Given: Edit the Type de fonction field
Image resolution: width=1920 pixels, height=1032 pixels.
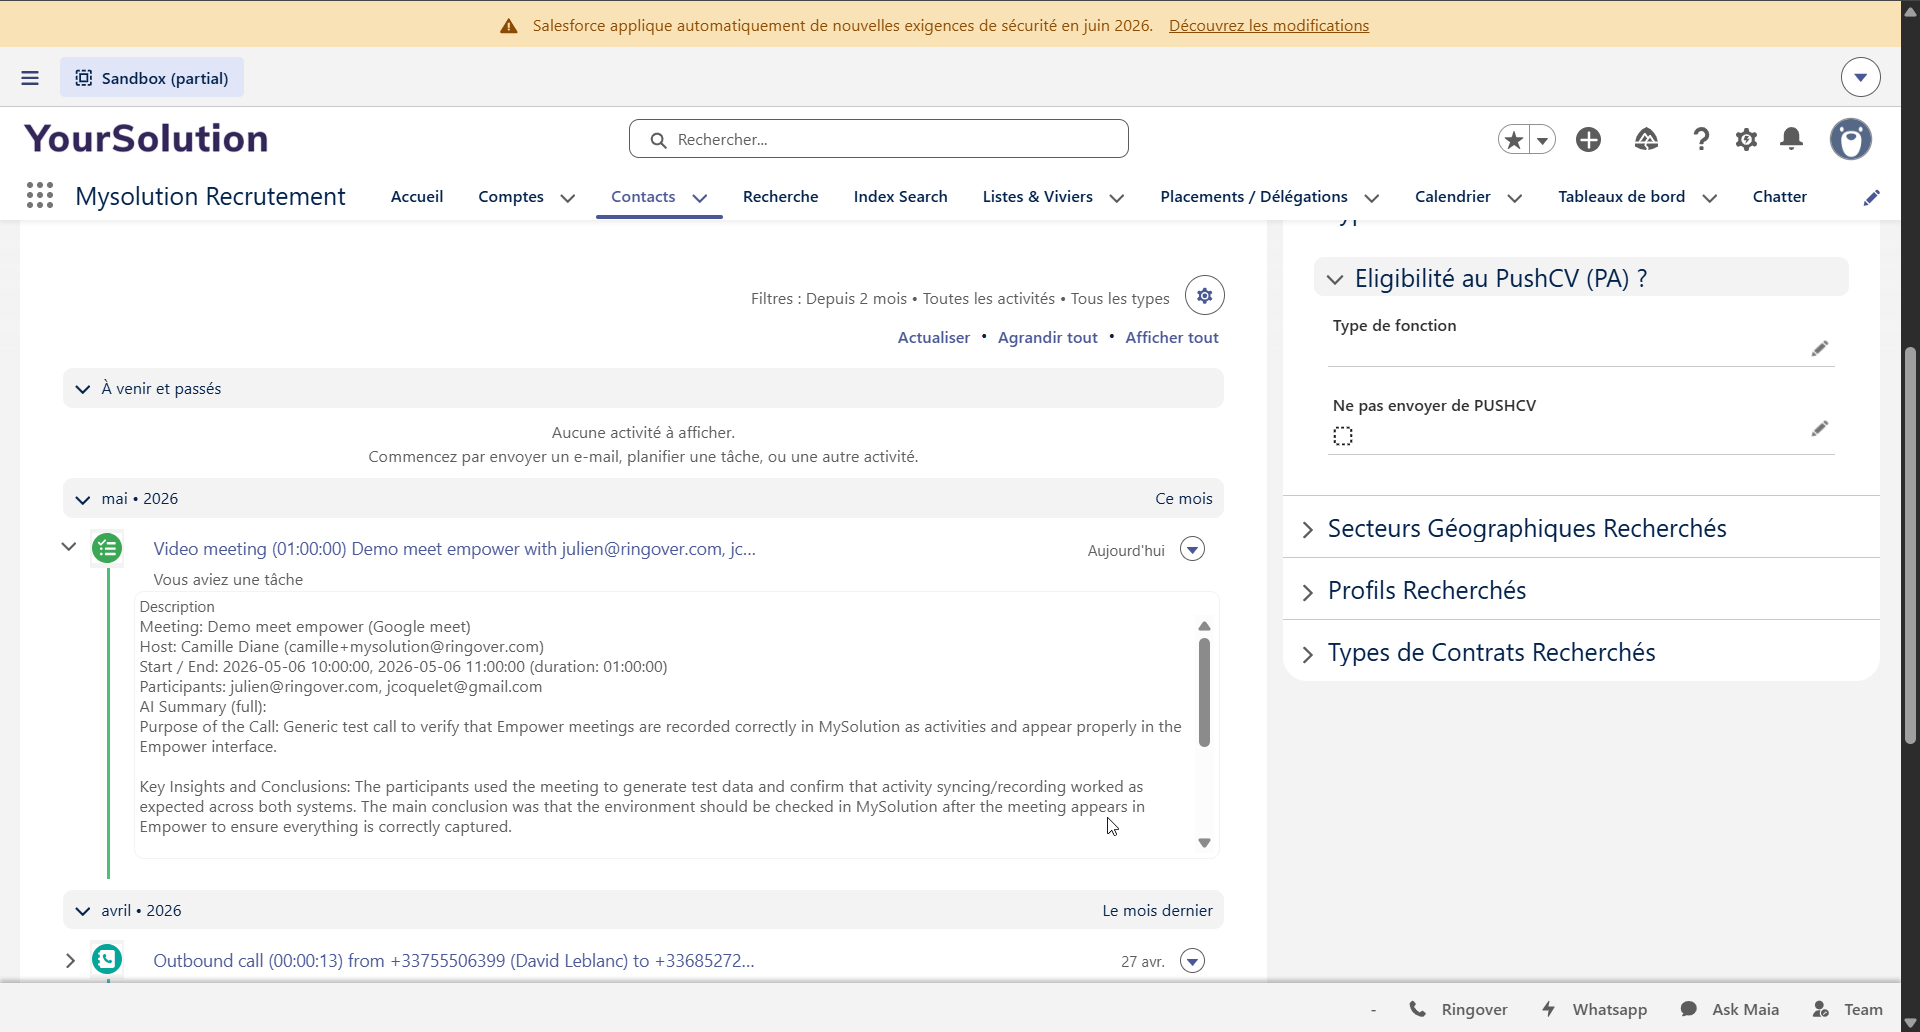Looking at the screenshot, I should point(1819,348).
